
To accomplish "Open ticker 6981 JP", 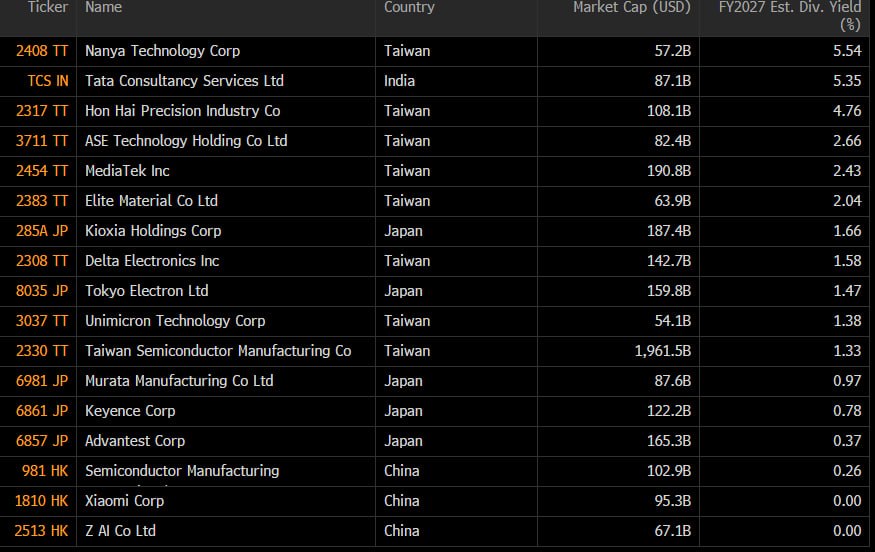I will pyautogui.click(x=42, y=381).
